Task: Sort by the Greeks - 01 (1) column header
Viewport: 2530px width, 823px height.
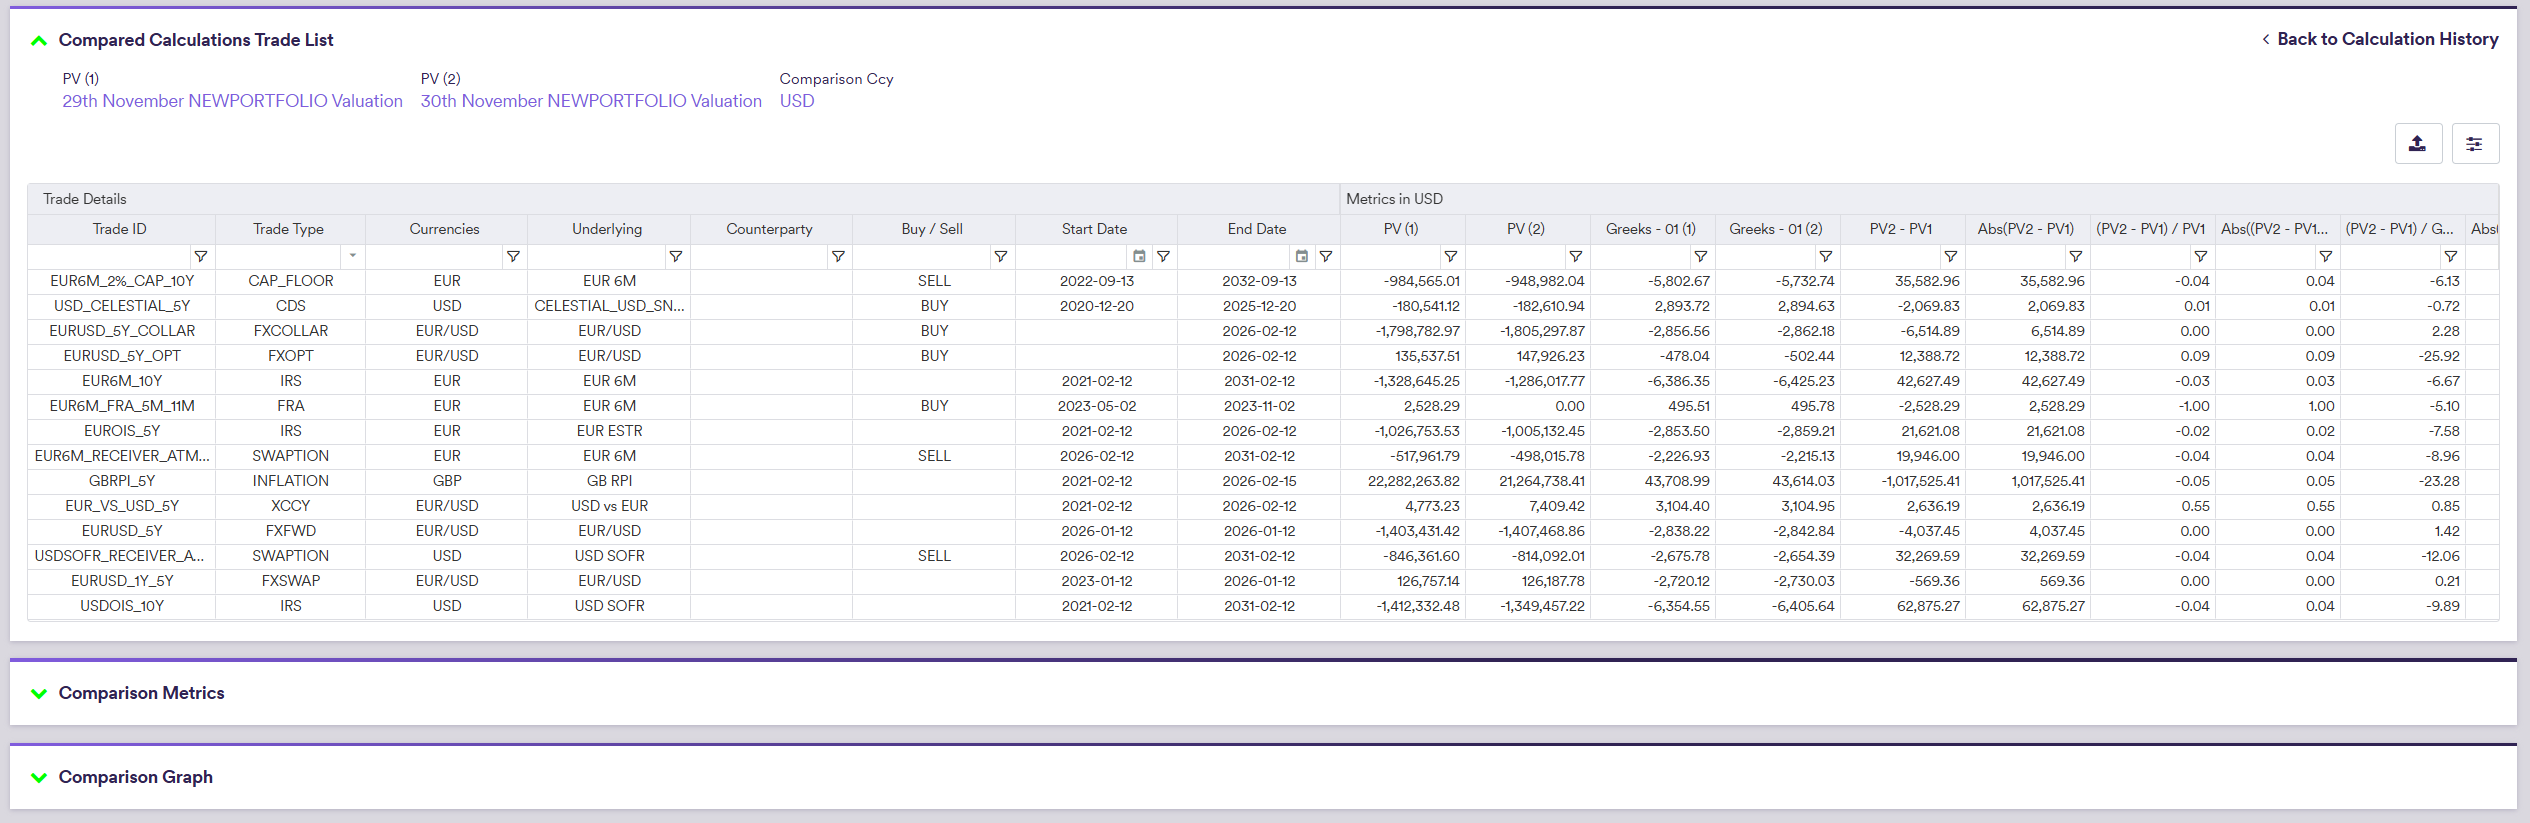Action: tap(1650, 229)
